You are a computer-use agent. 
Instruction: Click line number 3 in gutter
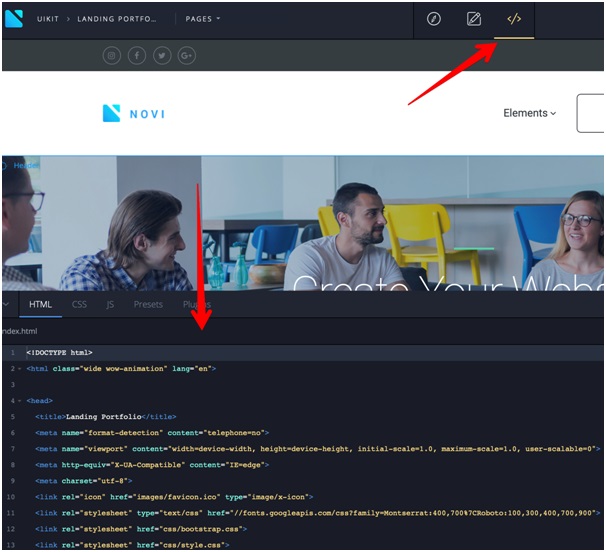12,385
